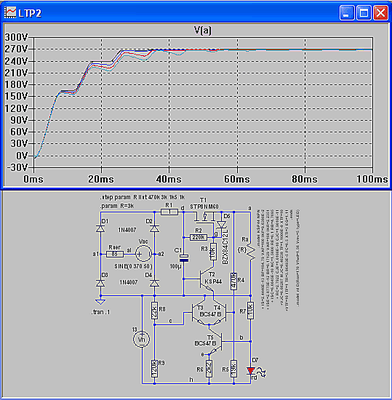Click capacitor C1 100µ
Screen dimensions: 392x400
click(184, 258)
